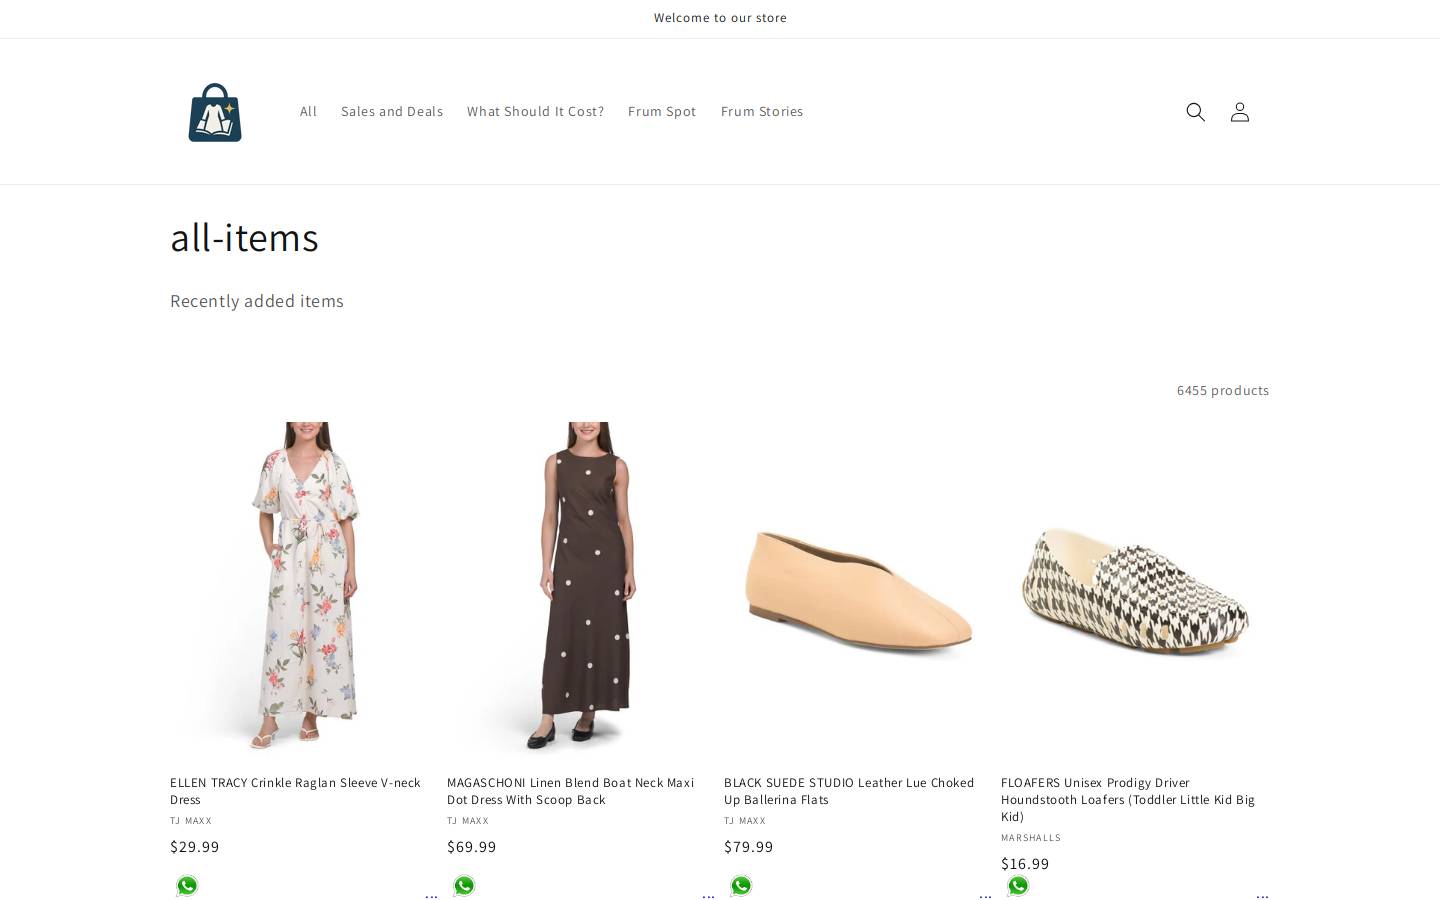Click the $79.99 price

click(749, 847)
